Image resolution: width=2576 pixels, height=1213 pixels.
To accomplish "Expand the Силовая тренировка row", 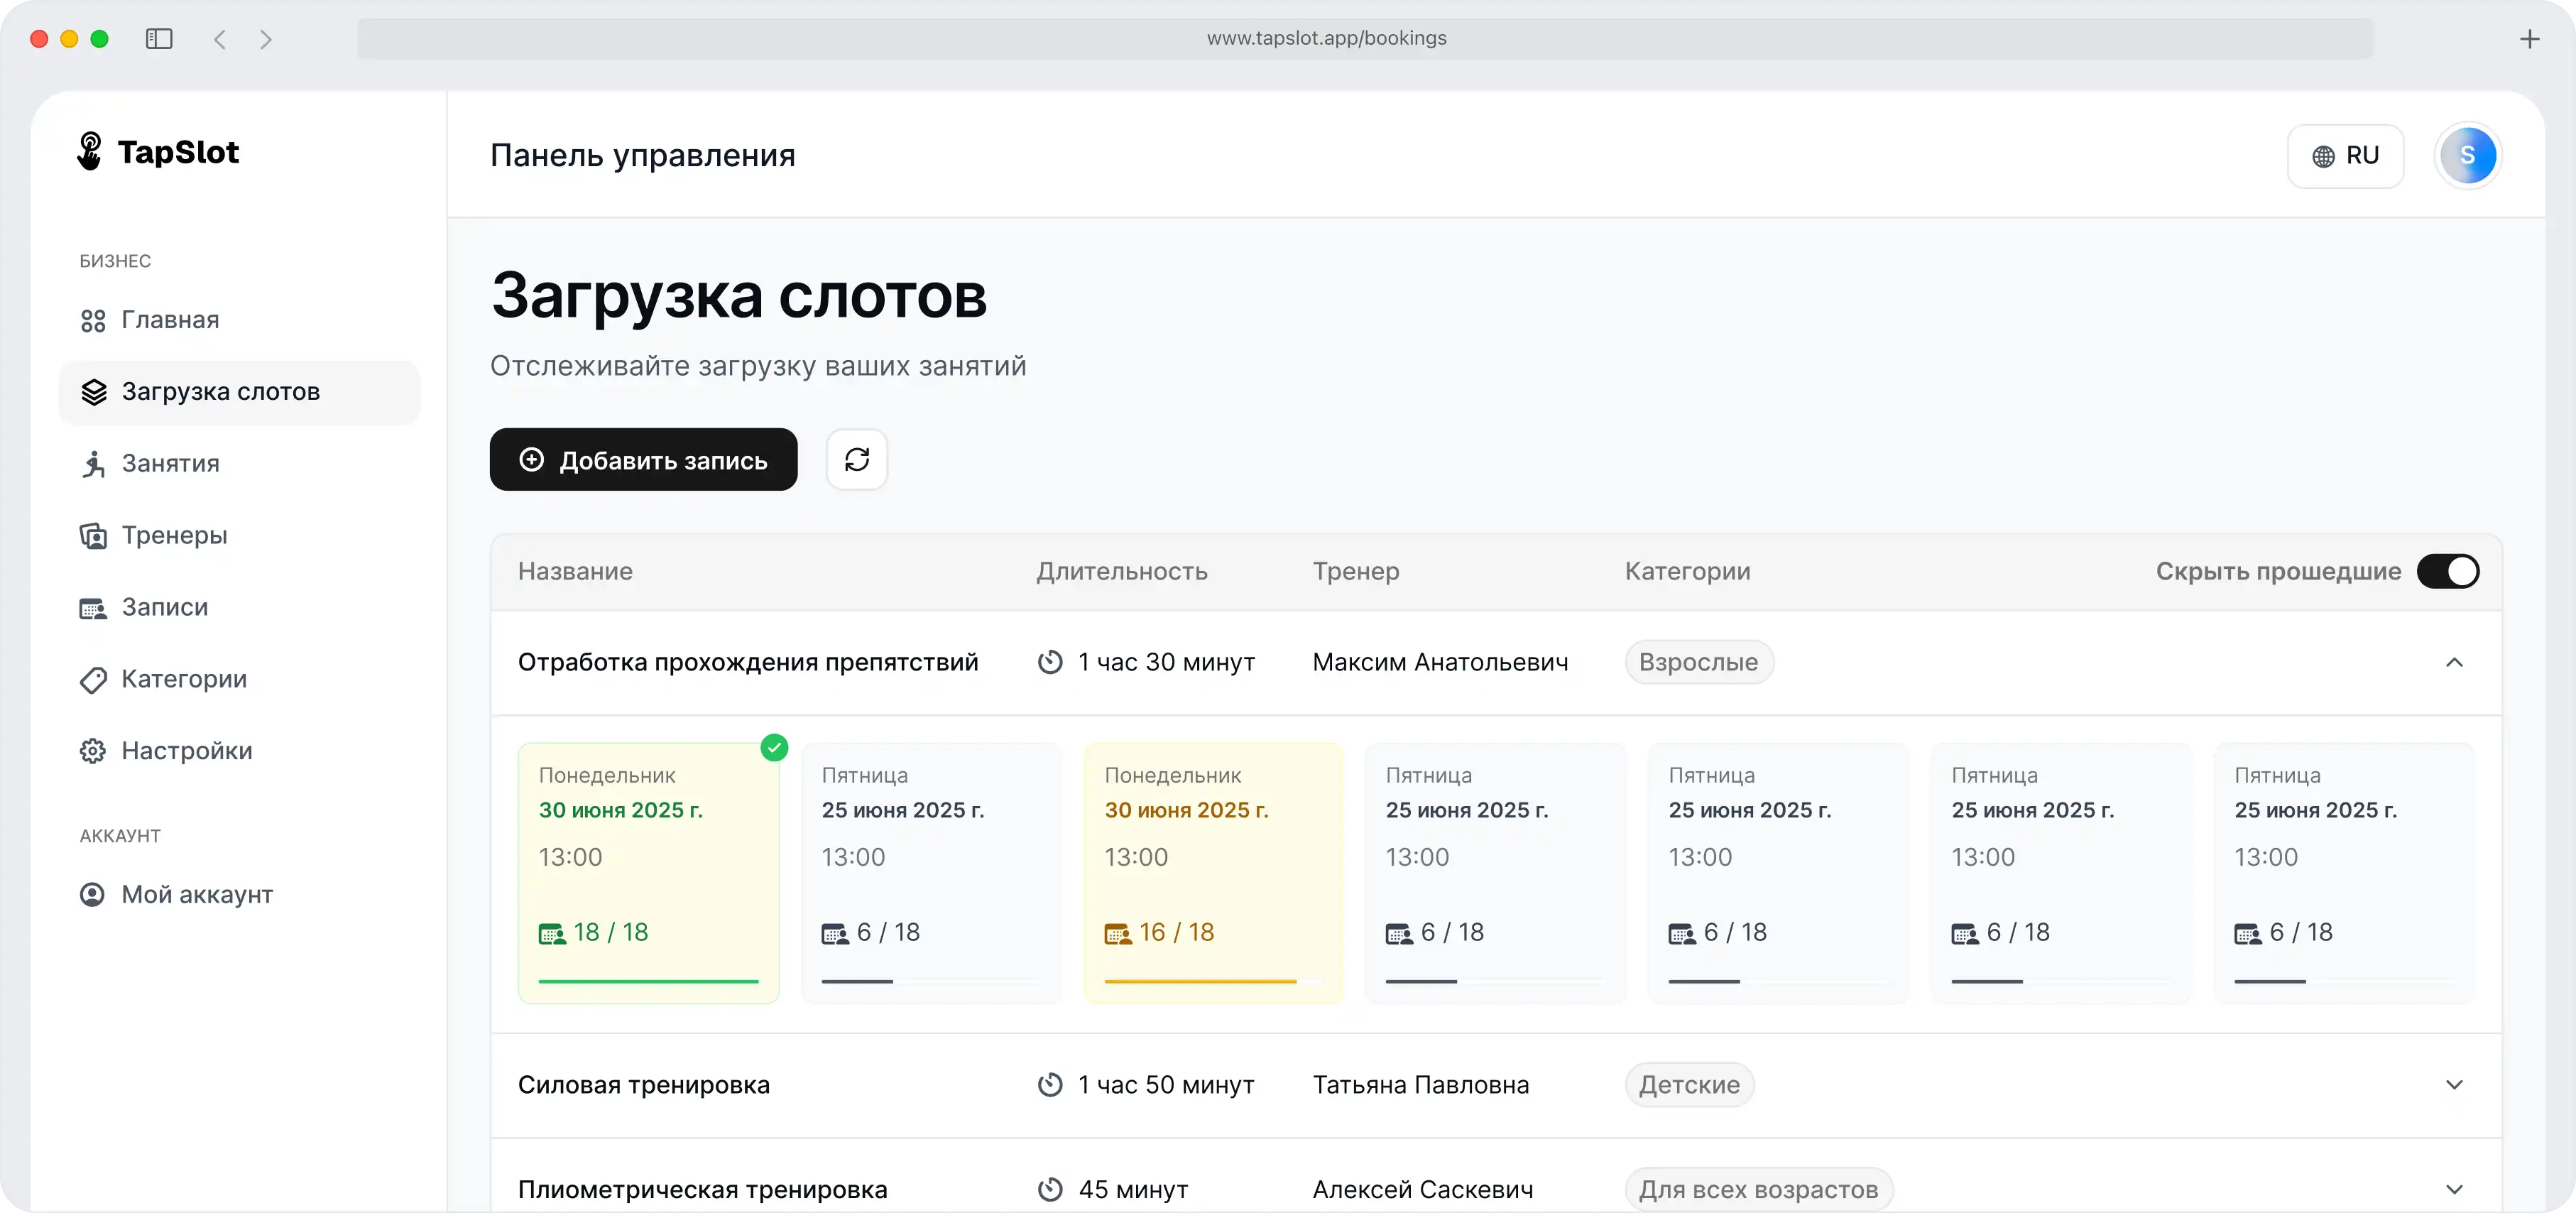I will [2454, 1085].
